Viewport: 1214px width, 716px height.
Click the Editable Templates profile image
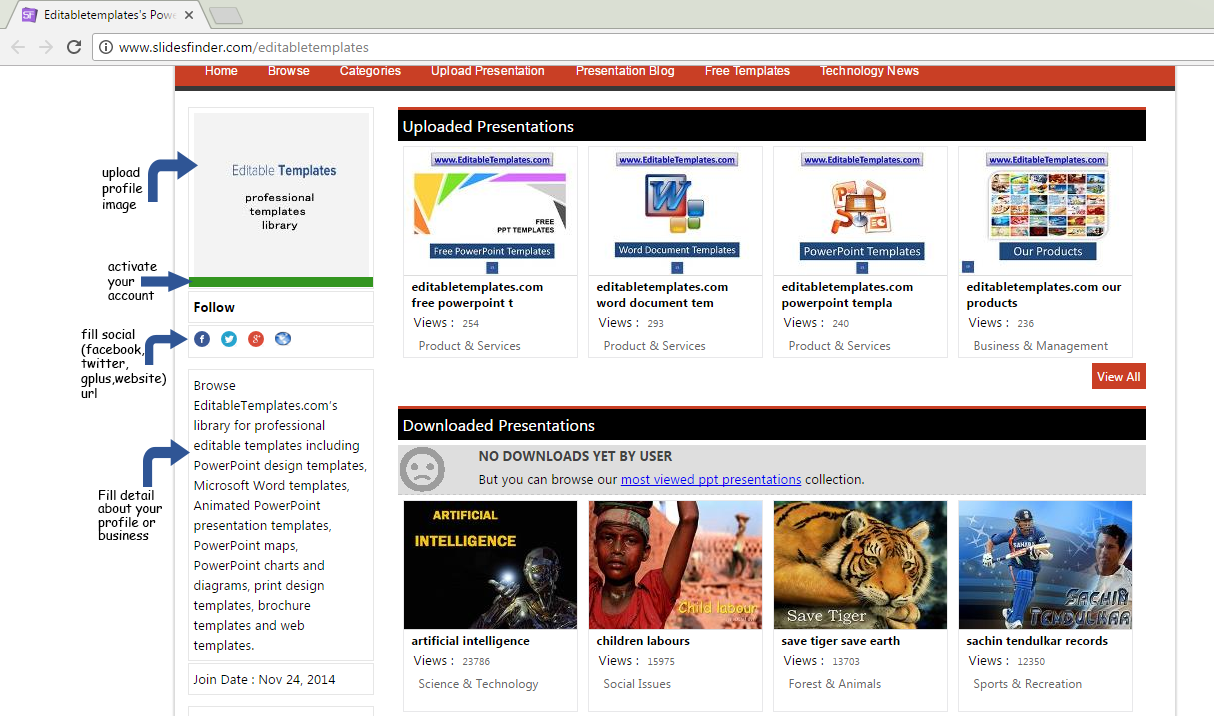pos(281,193)
